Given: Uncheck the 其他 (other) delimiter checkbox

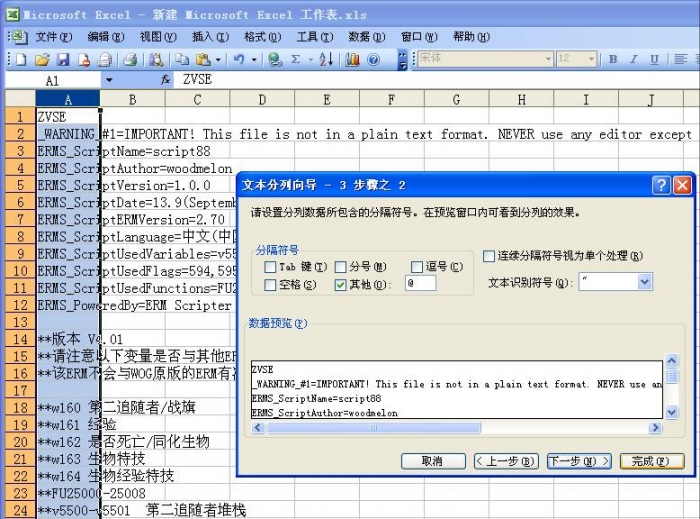Looking at the screenshot, I should [x=340, y=285].
